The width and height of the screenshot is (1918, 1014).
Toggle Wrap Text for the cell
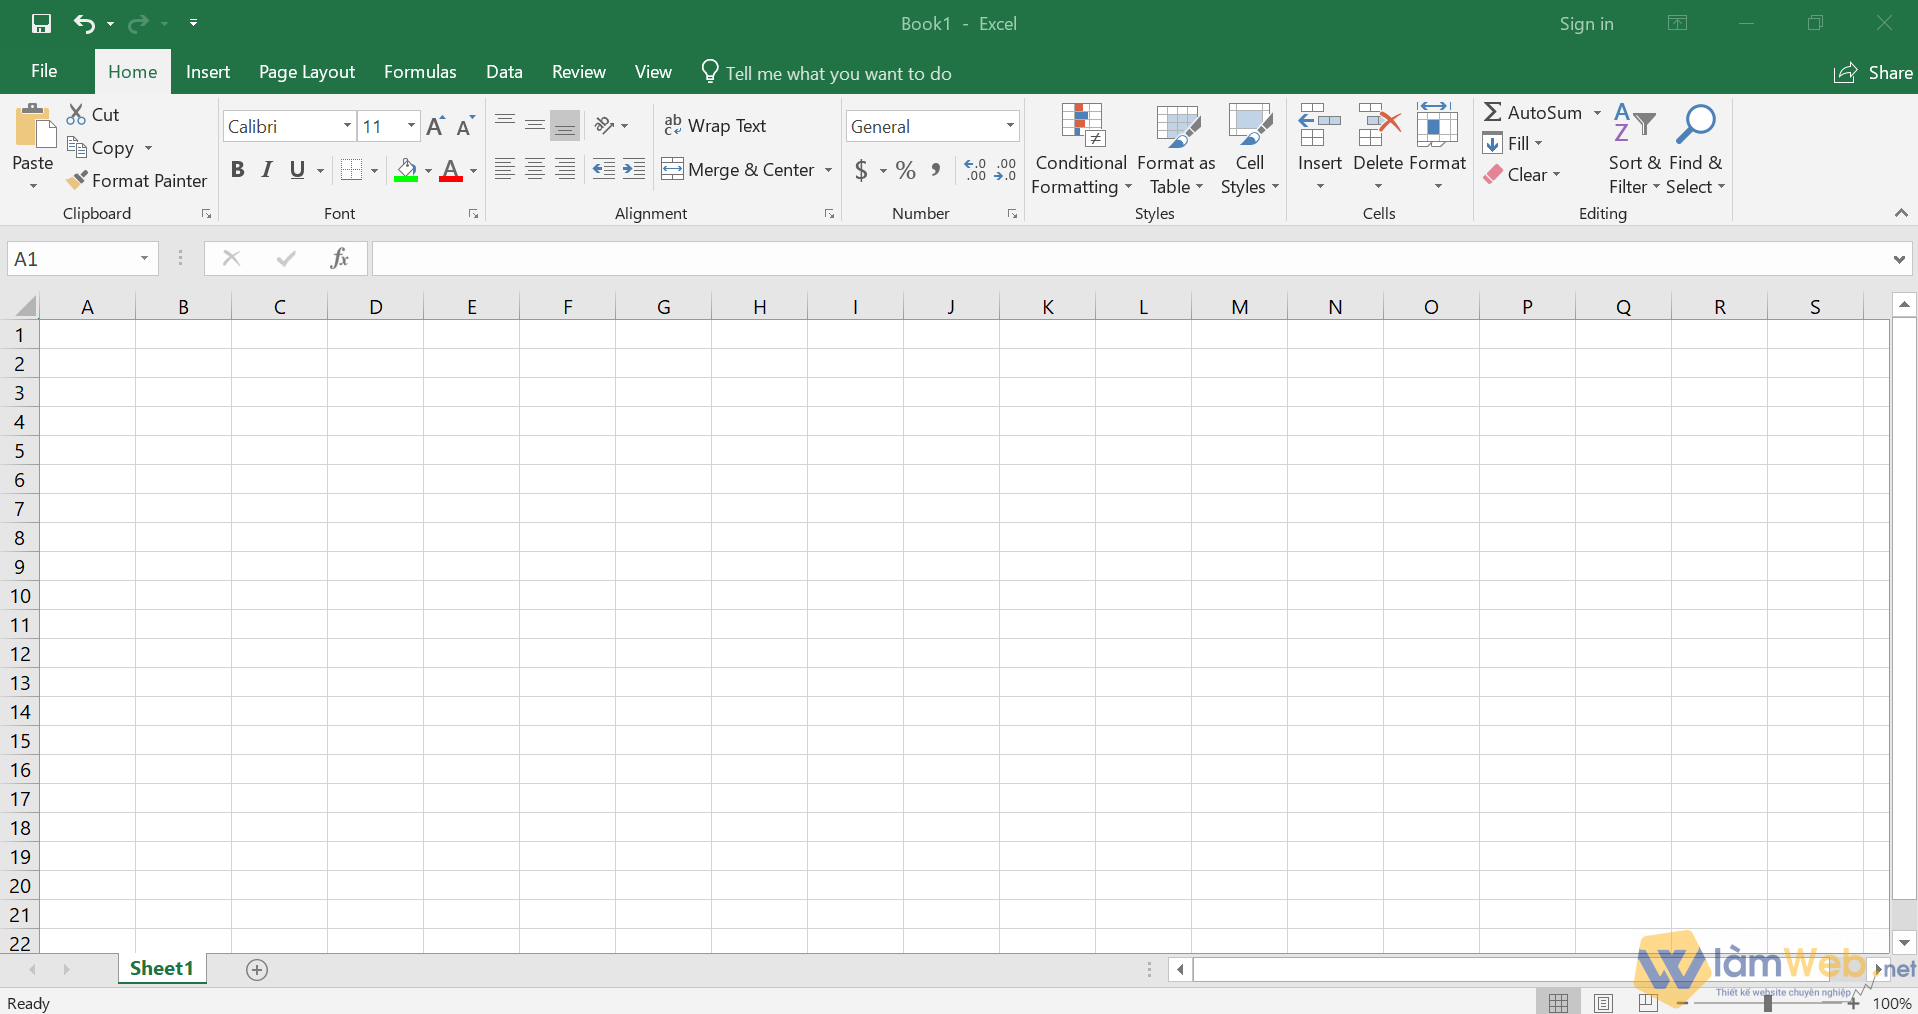(715, 126)
